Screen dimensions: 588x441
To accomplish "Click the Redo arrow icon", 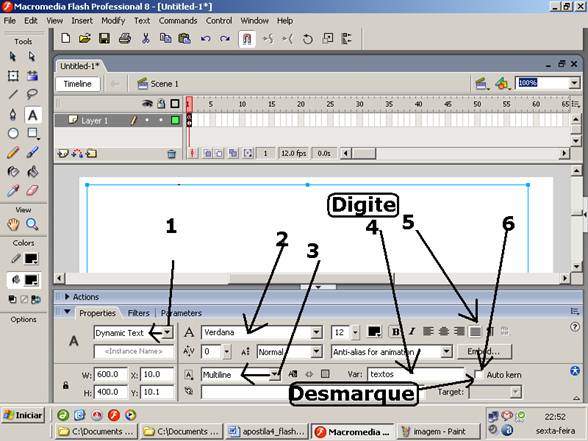I will click(225, 39).
